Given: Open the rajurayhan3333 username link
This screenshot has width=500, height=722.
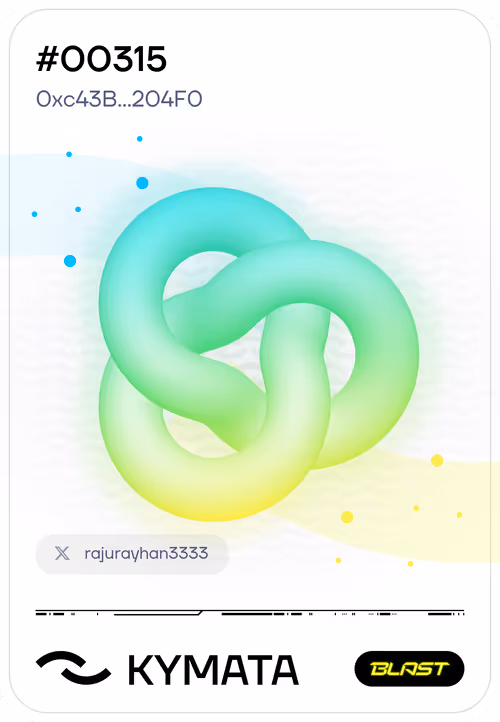Looking at the screenshot, I should (146, 553).
